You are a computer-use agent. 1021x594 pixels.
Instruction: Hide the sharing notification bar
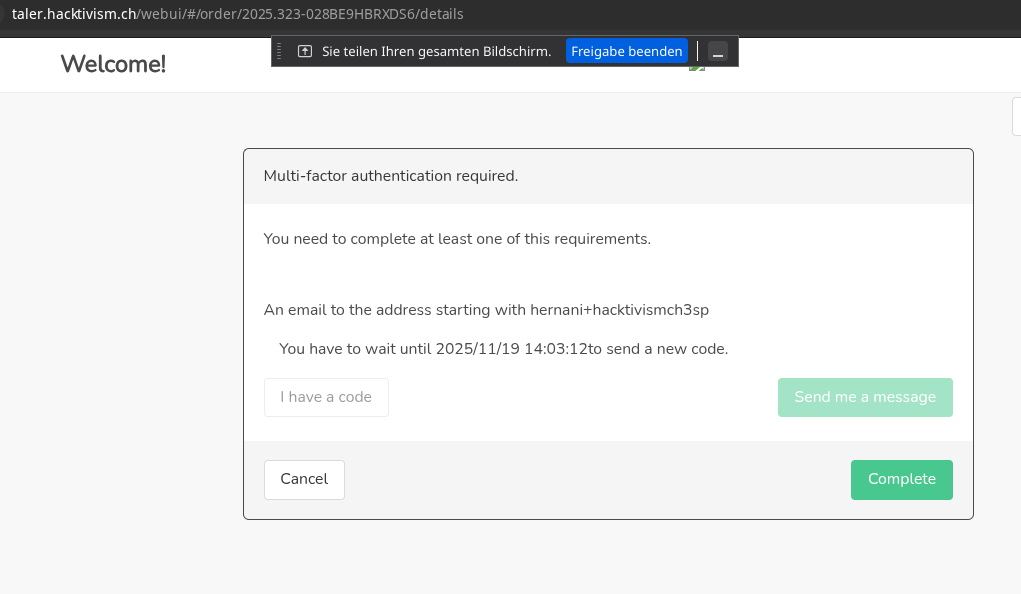(717, 52)
